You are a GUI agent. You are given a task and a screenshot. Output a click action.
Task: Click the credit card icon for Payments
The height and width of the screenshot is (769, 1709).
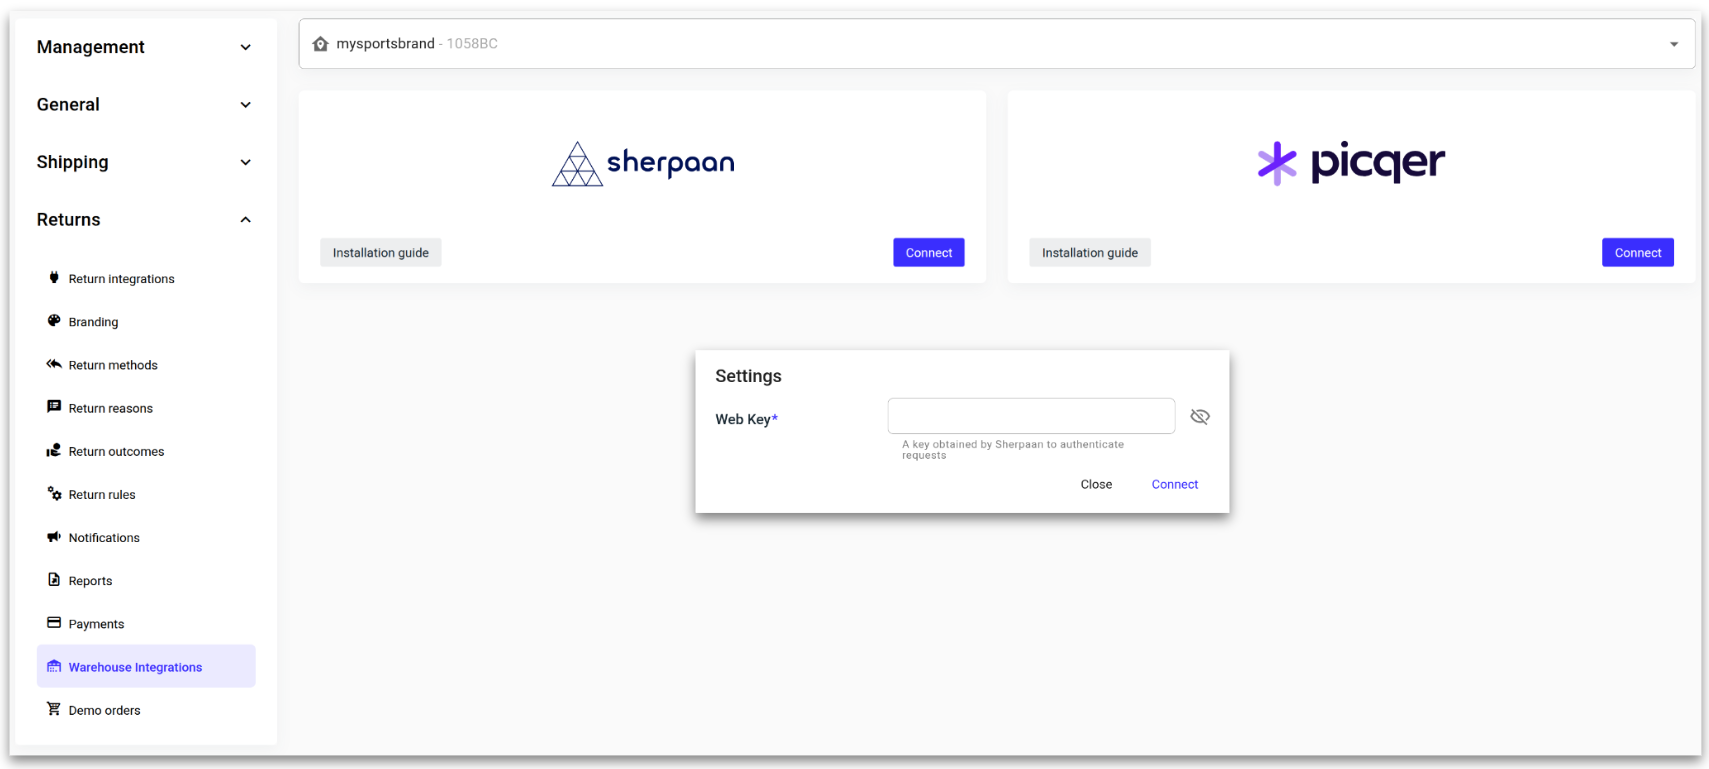54,623
